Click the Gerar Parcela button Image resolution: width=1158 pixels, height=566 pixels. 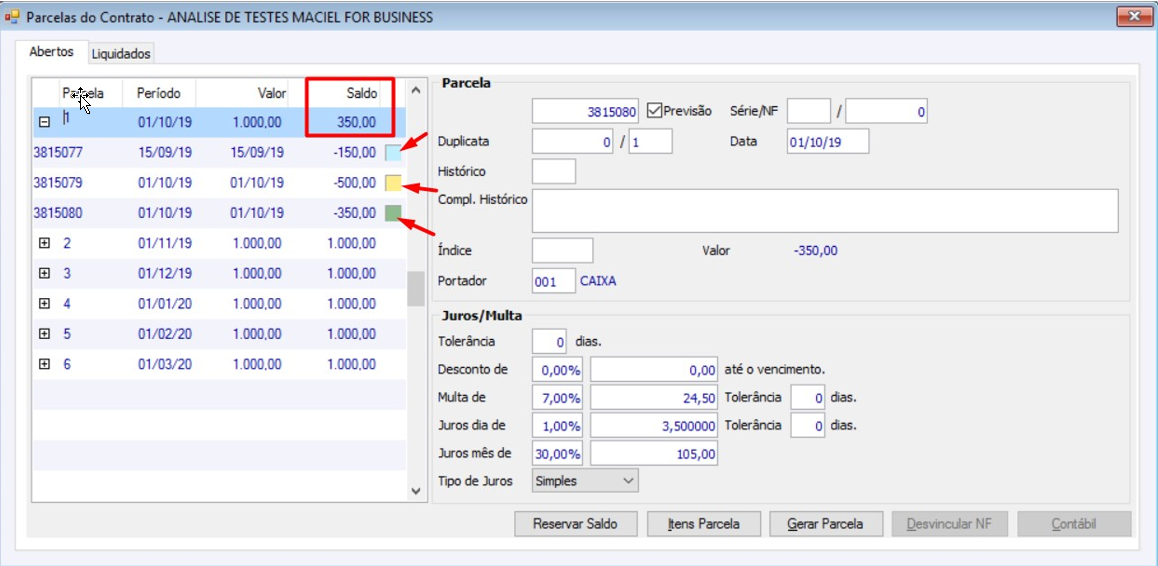[x=825, y=524]
